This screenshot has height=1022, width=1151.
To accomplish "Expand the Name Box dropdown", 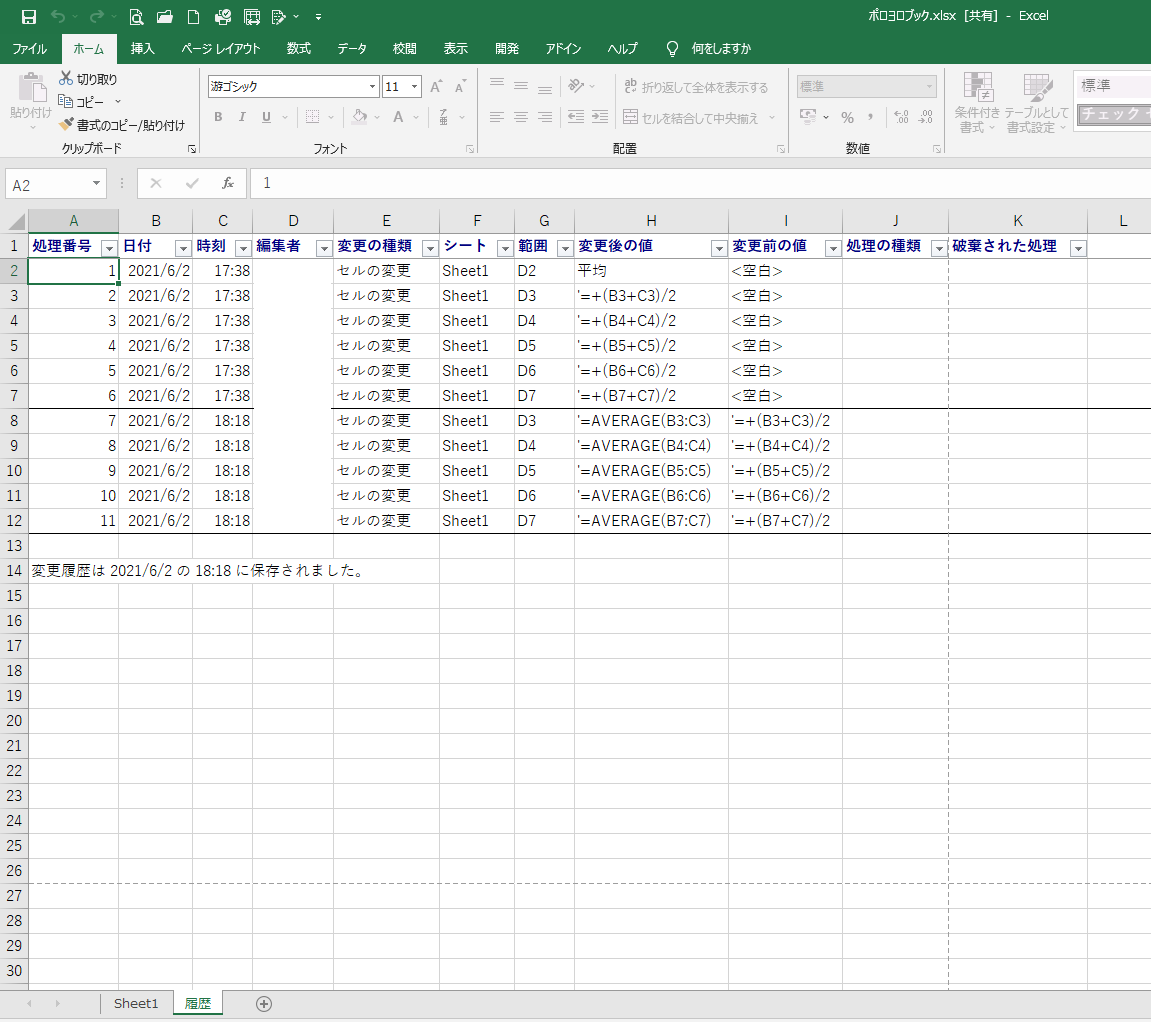I will 96,184.
